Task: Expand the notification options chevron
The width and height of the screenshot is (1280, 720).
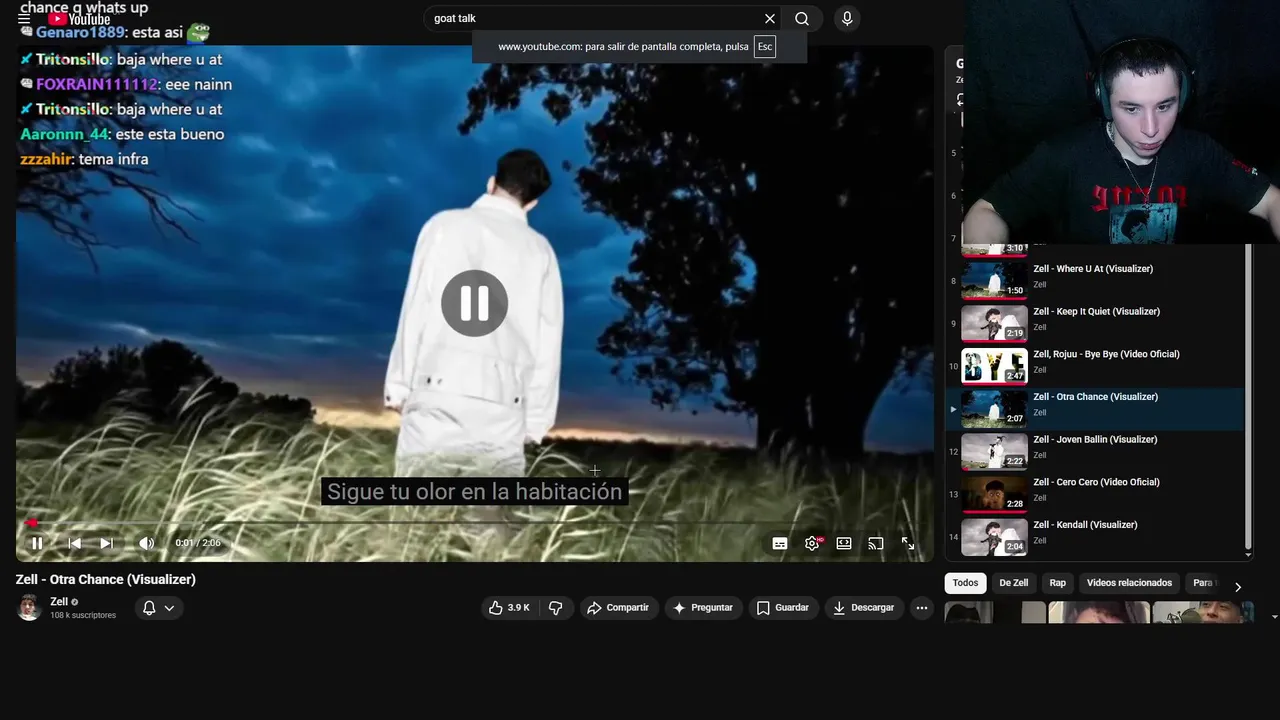Action: (x=169, y=608)
